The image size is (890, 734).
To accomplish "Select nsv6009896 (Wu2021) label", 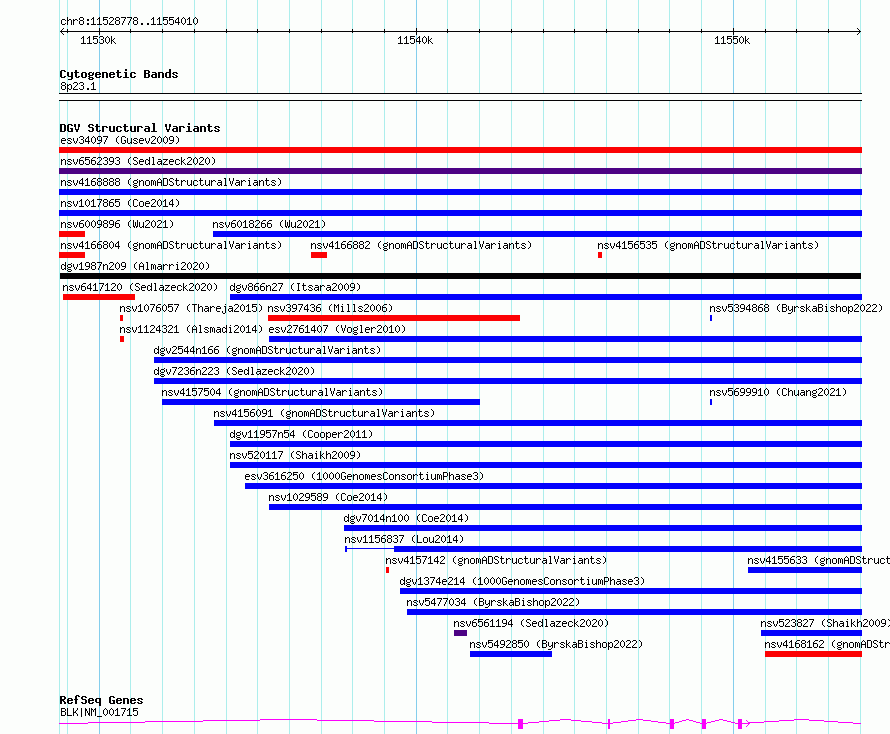I will 117,224.
